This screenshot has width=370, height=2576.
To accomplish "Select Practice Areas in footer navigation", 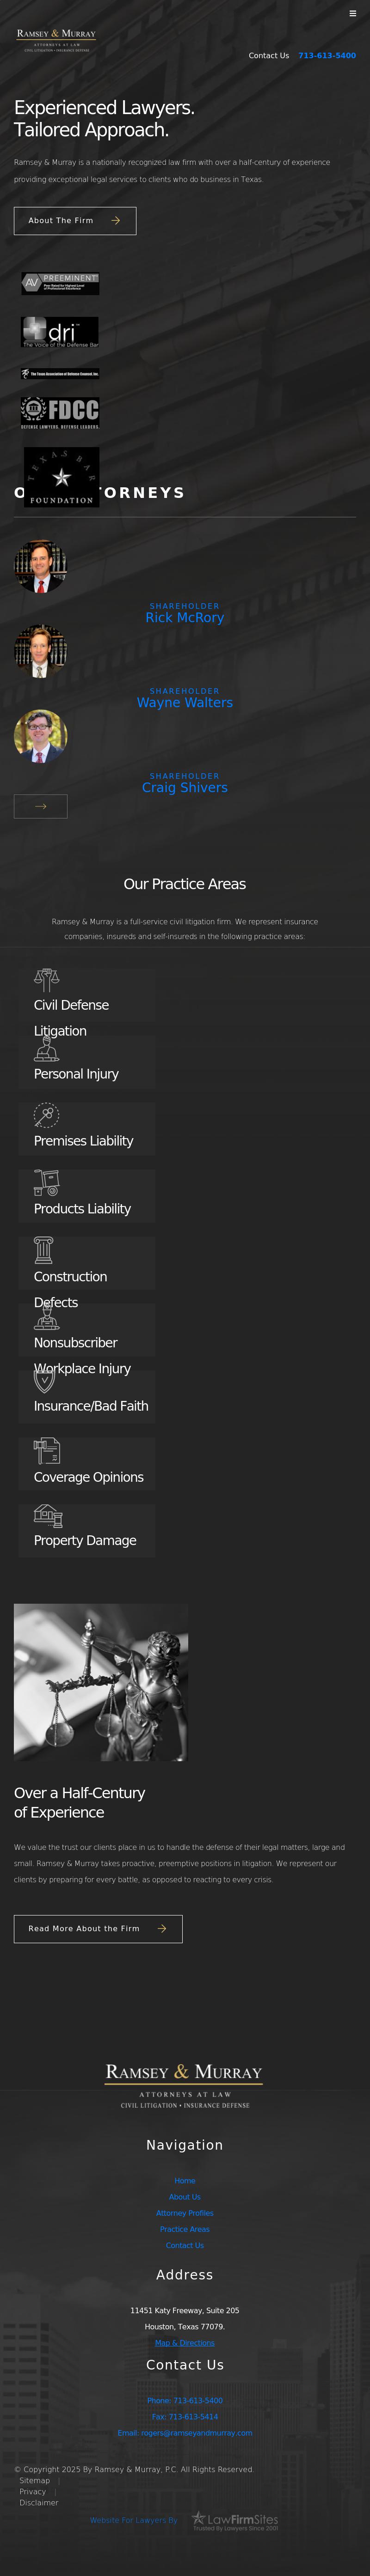I will pos(184,2229).
